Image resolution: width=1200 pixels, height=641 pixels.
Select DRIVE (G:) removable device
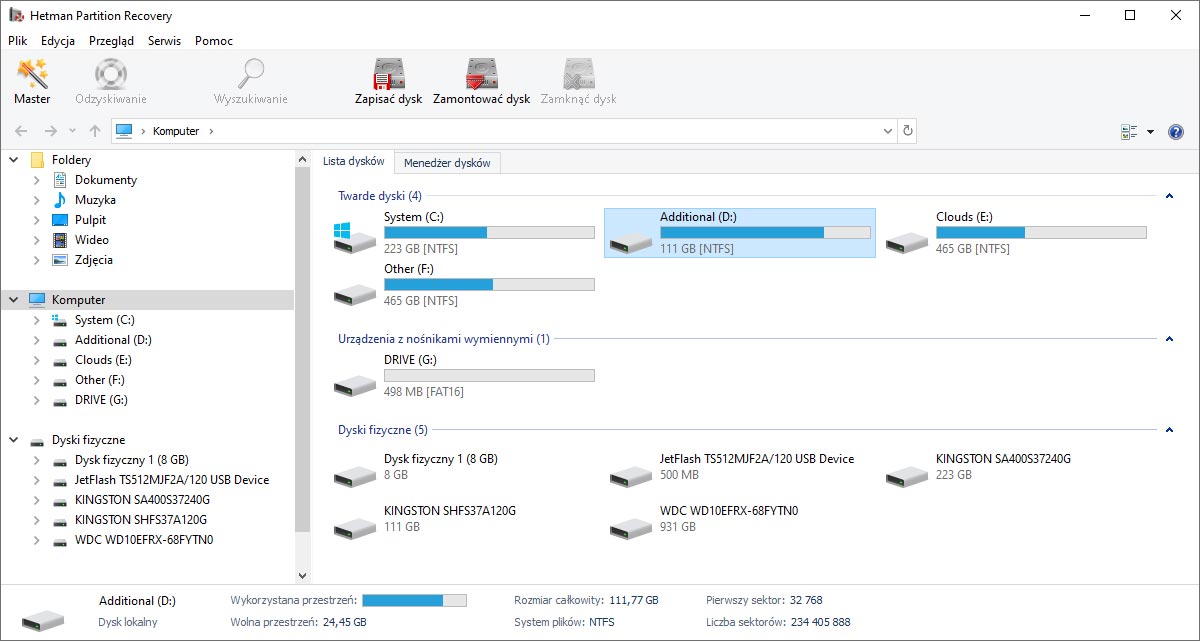pos(464,377)
